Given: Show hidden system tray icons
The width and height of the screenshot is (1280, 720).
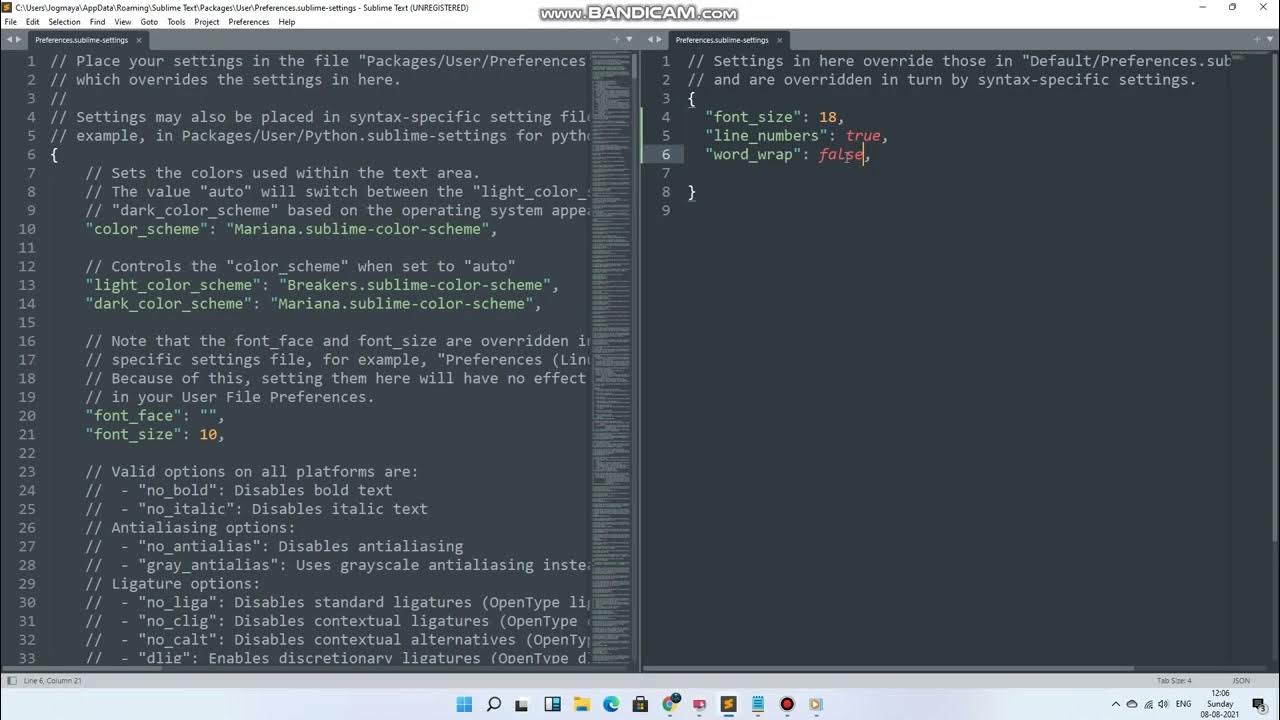Looking at the screenshot, I should (1116, 704).
